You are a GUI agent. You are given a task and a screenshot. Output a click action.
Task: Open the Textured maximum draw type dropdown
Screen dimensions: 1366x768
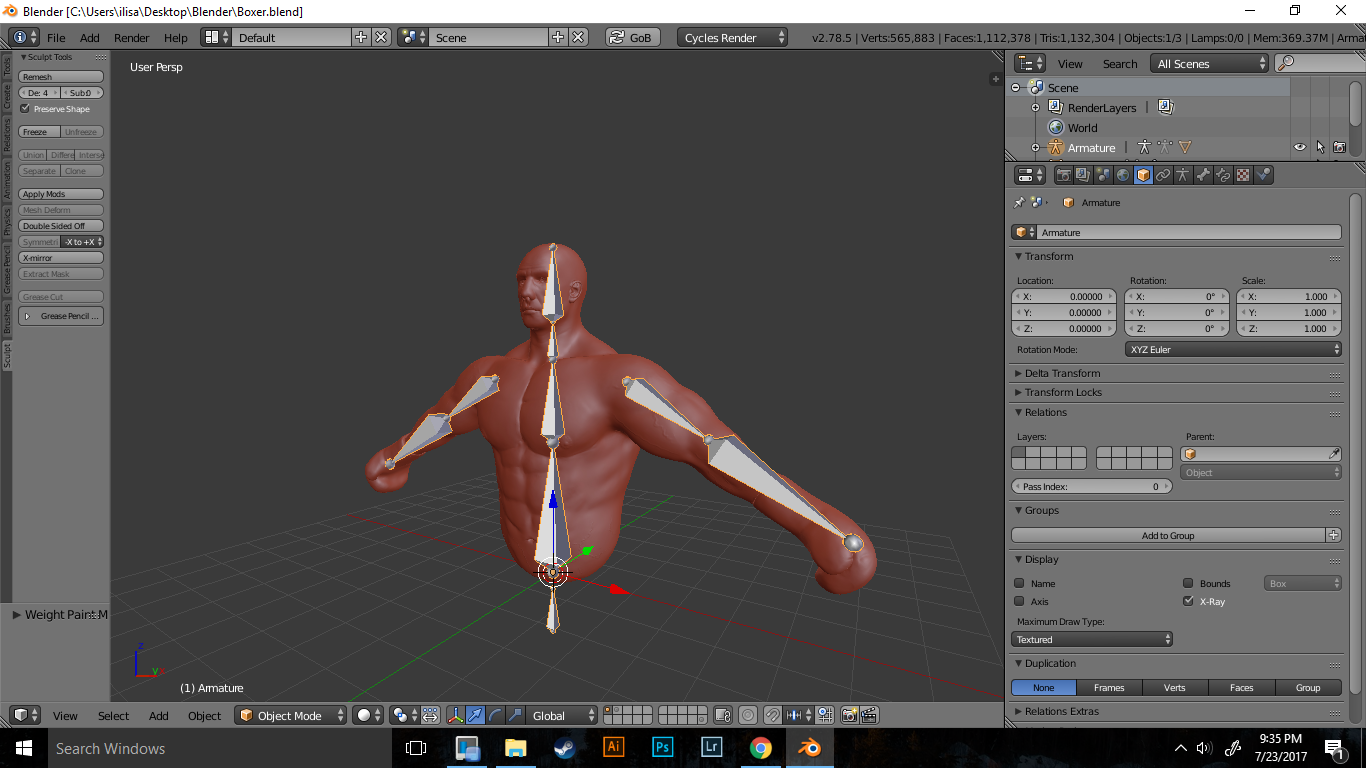(1092, 639)
